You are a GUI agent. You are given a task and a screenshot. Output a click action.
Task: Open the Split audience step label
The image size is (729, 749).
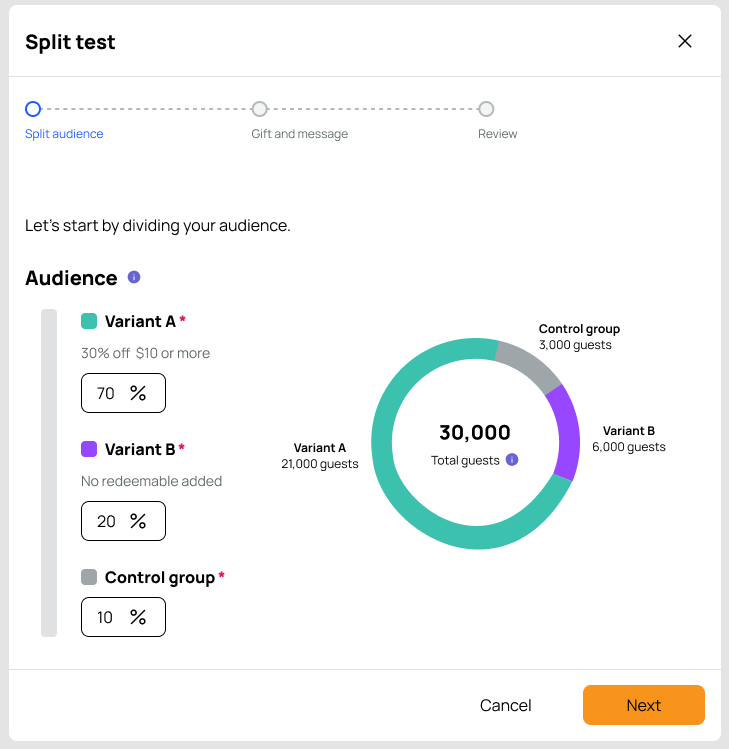pyautogui.click(x=64, y=134)
